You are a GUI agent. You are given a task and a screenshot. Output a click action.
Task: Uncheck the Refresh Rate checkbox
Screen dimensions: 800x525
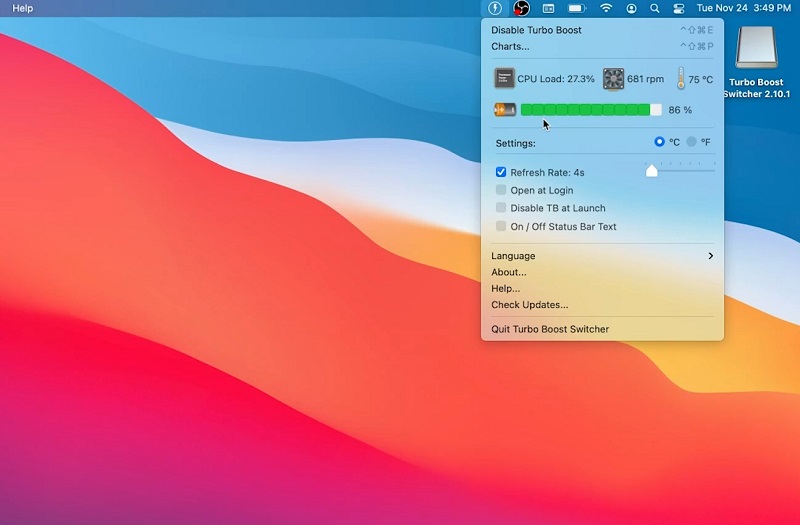(501, 172)
